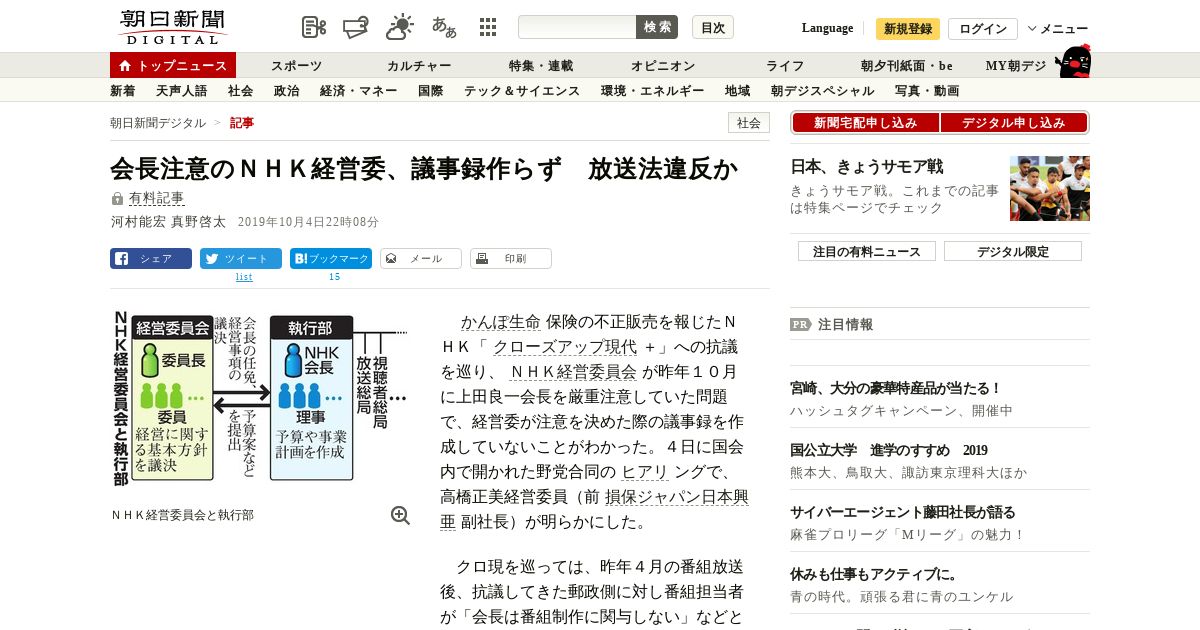Open the スポーツ tab
Viewport: 1200px width, 630px height.
296,66
